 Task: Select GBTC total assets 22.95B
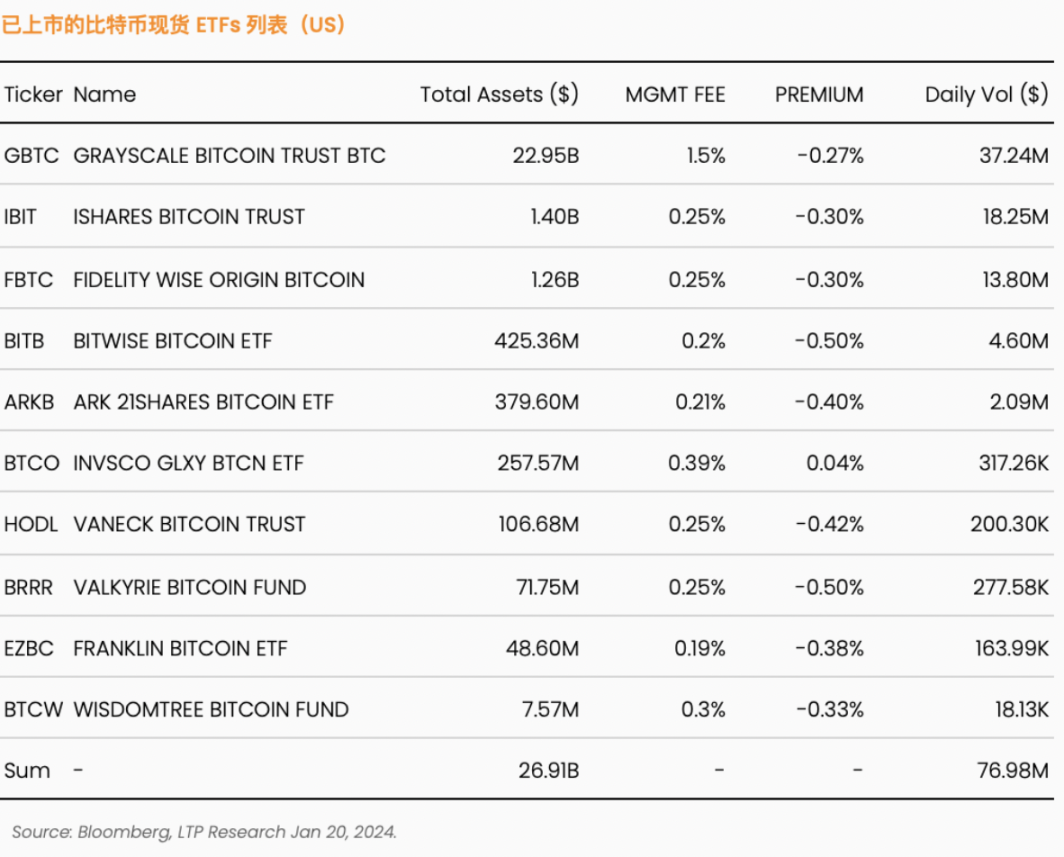(546, 155)
